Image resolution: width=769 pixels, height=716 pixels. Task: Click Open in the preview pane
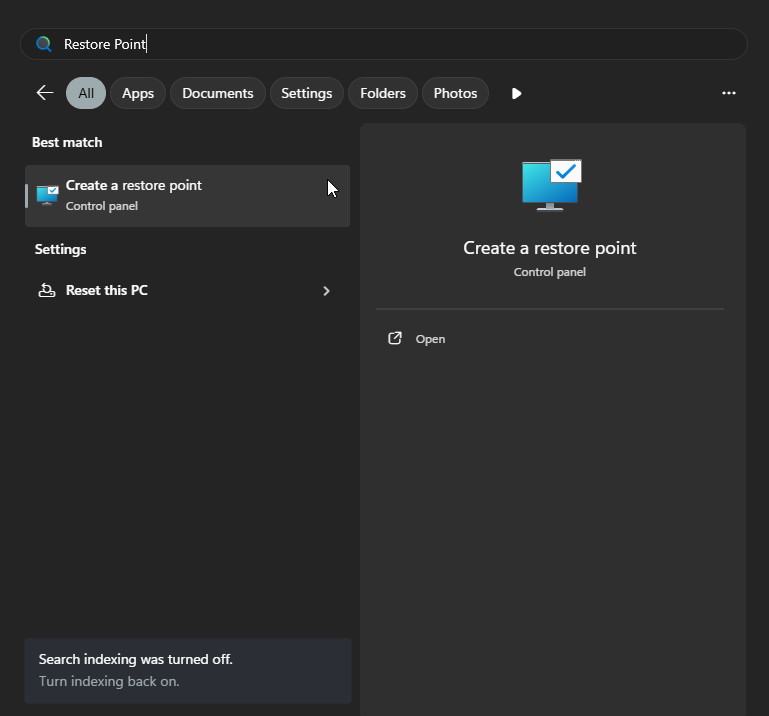pos(430,339)
